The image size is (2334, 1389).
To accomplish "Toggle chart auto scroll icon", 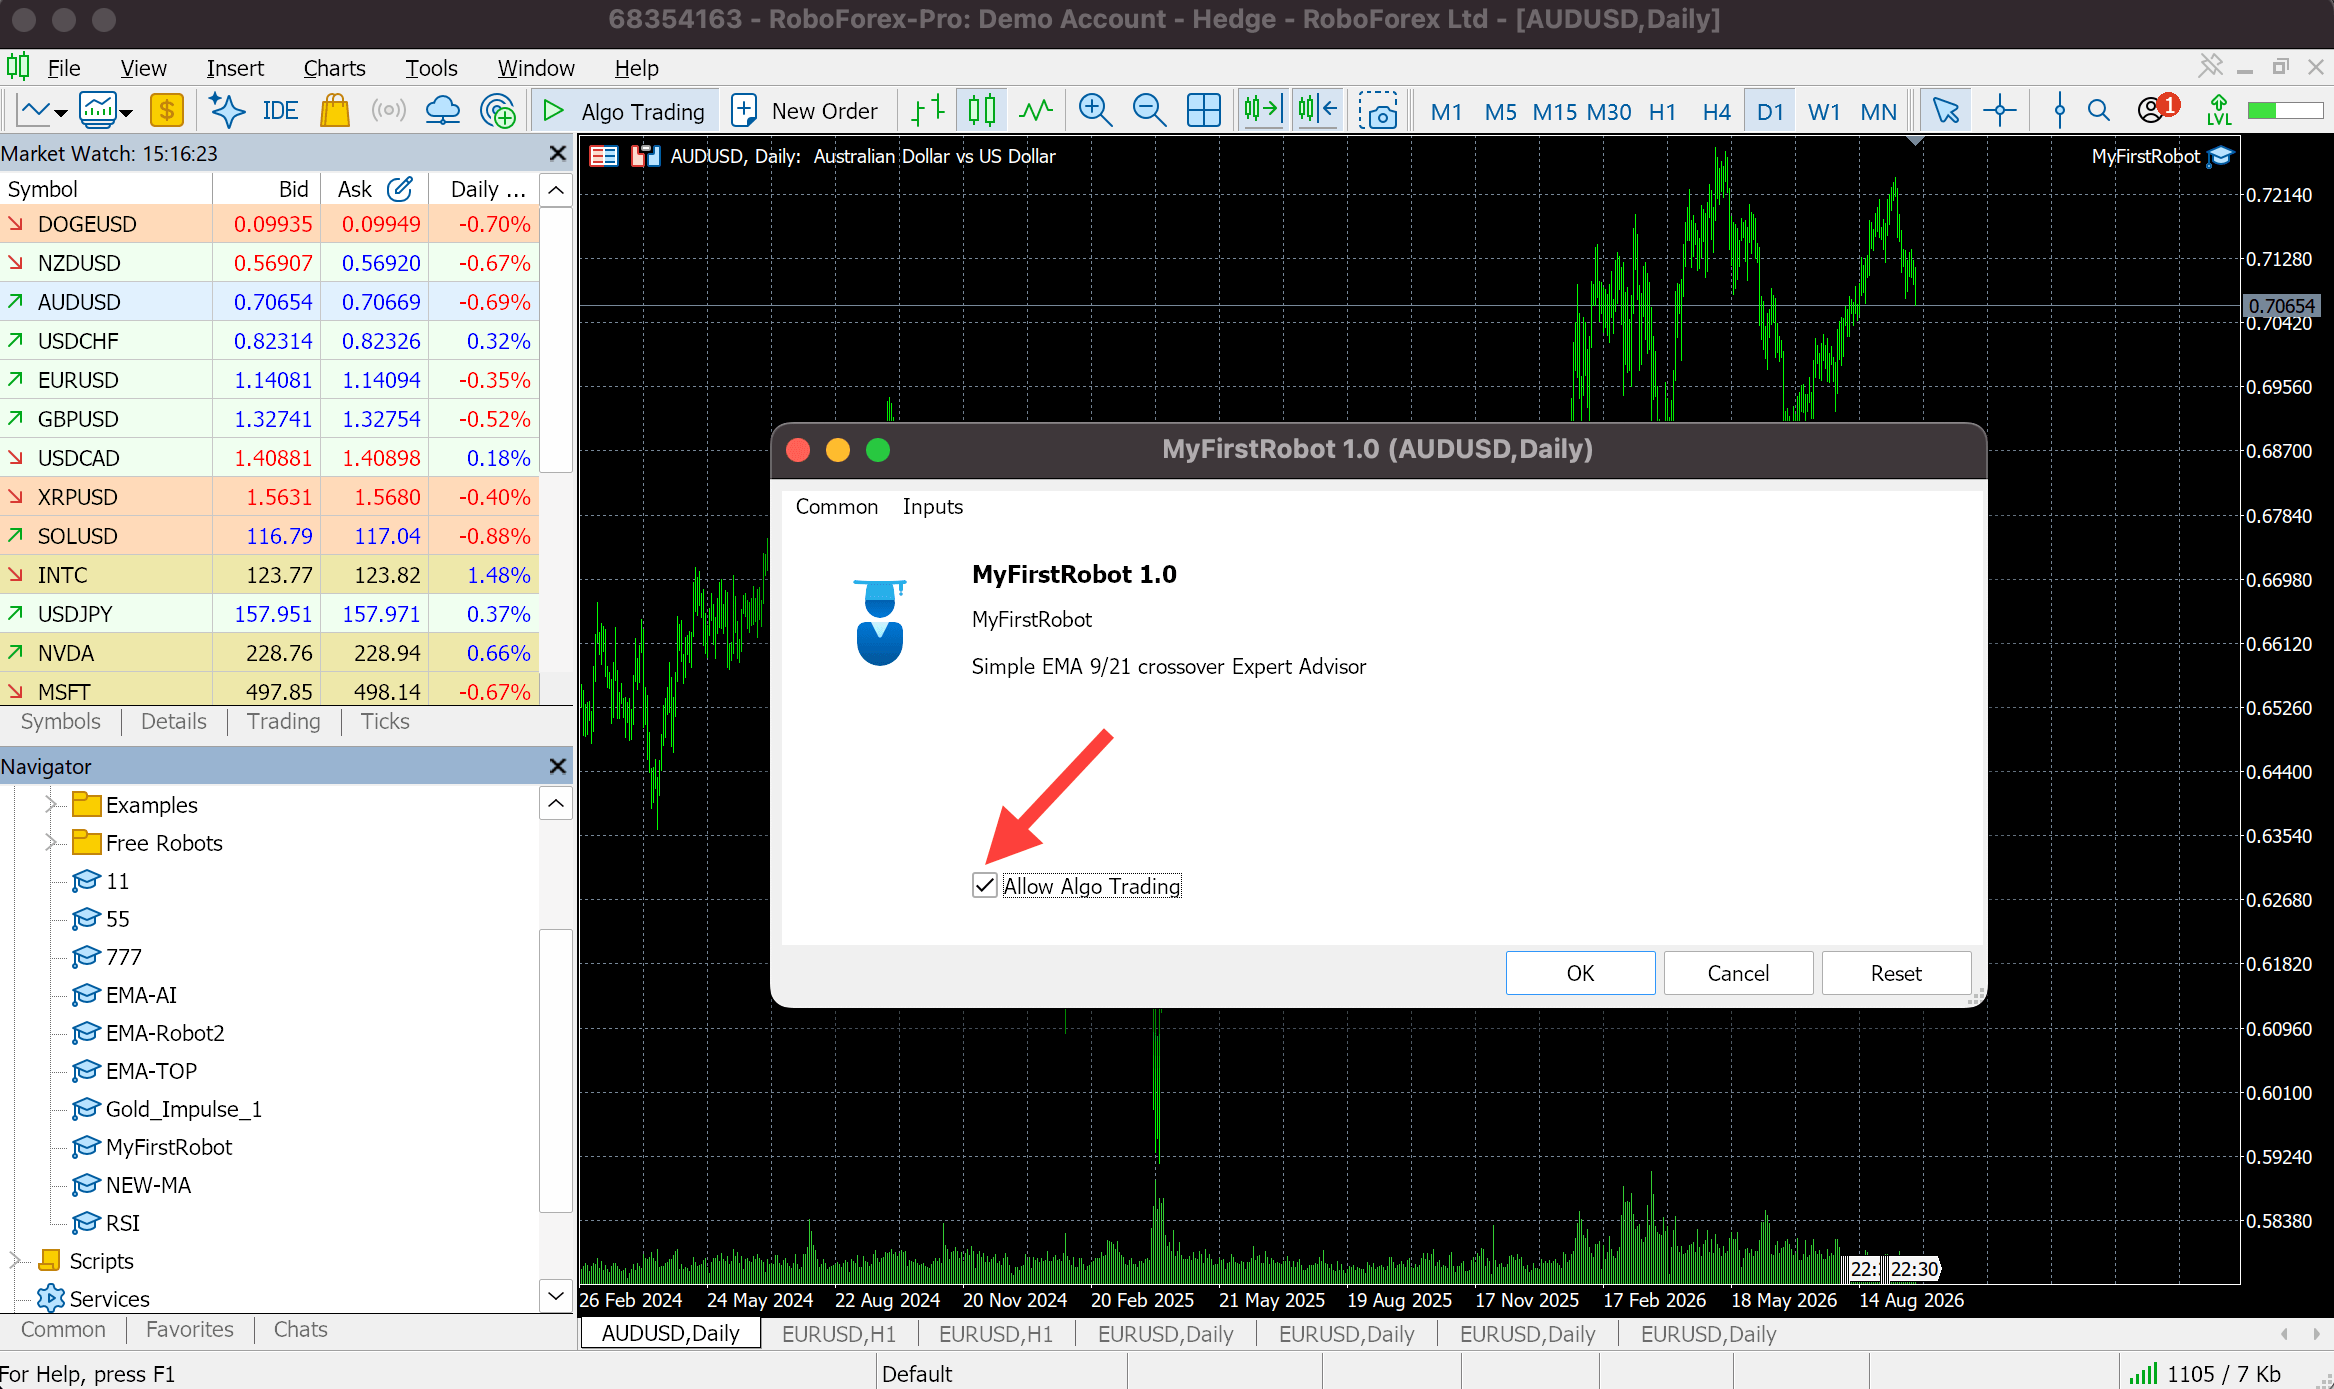I will click(x=1262, y=110).
